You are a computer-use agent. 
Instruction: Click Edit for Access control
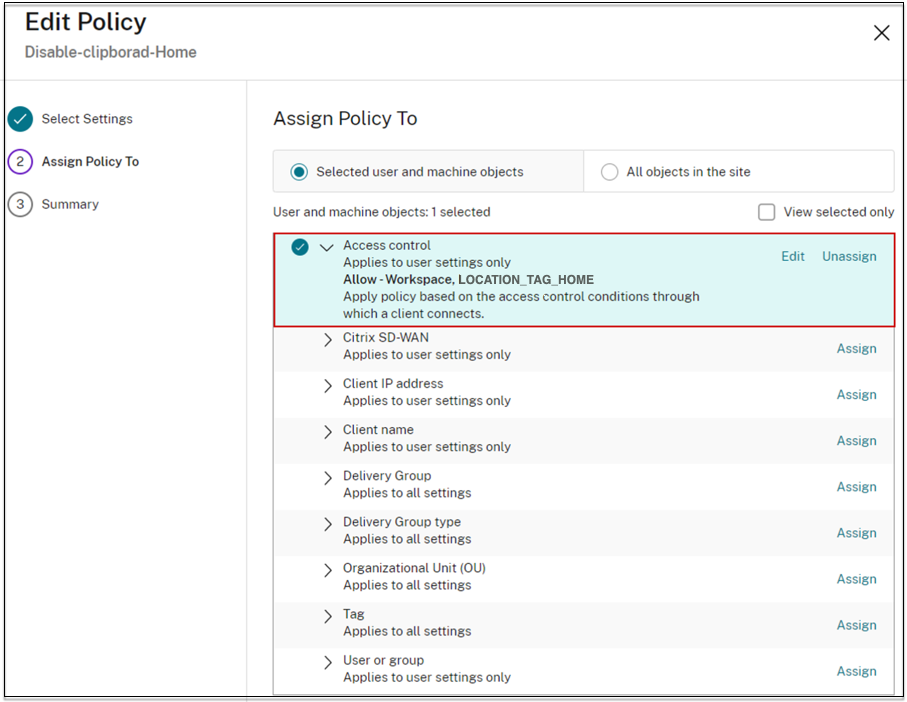[792, 256]
